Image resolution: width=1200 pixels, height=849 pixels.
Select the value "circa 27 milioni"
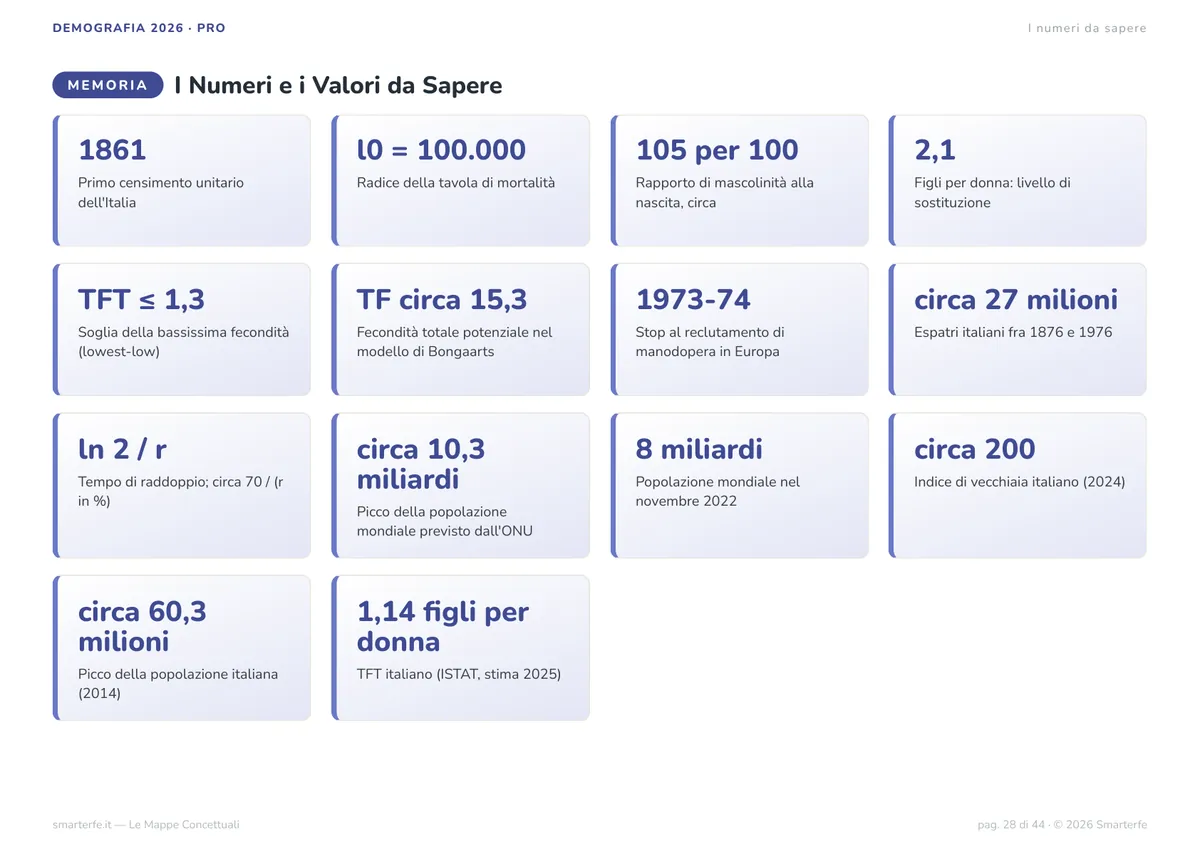[1016, 300]
